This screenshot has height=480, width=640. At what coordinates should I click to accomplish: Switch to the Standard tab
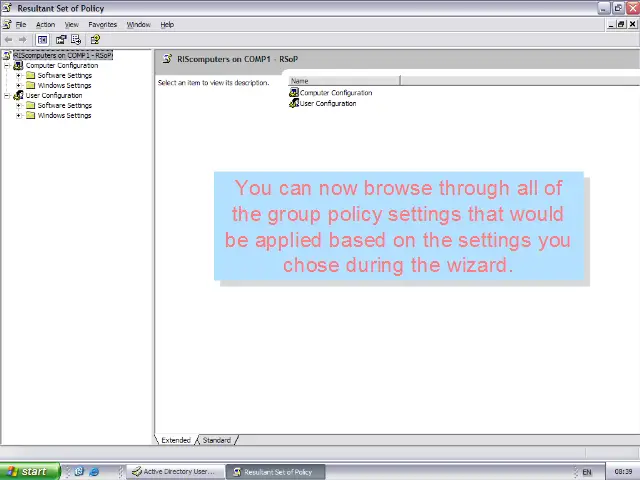click(x=217, y=440)
